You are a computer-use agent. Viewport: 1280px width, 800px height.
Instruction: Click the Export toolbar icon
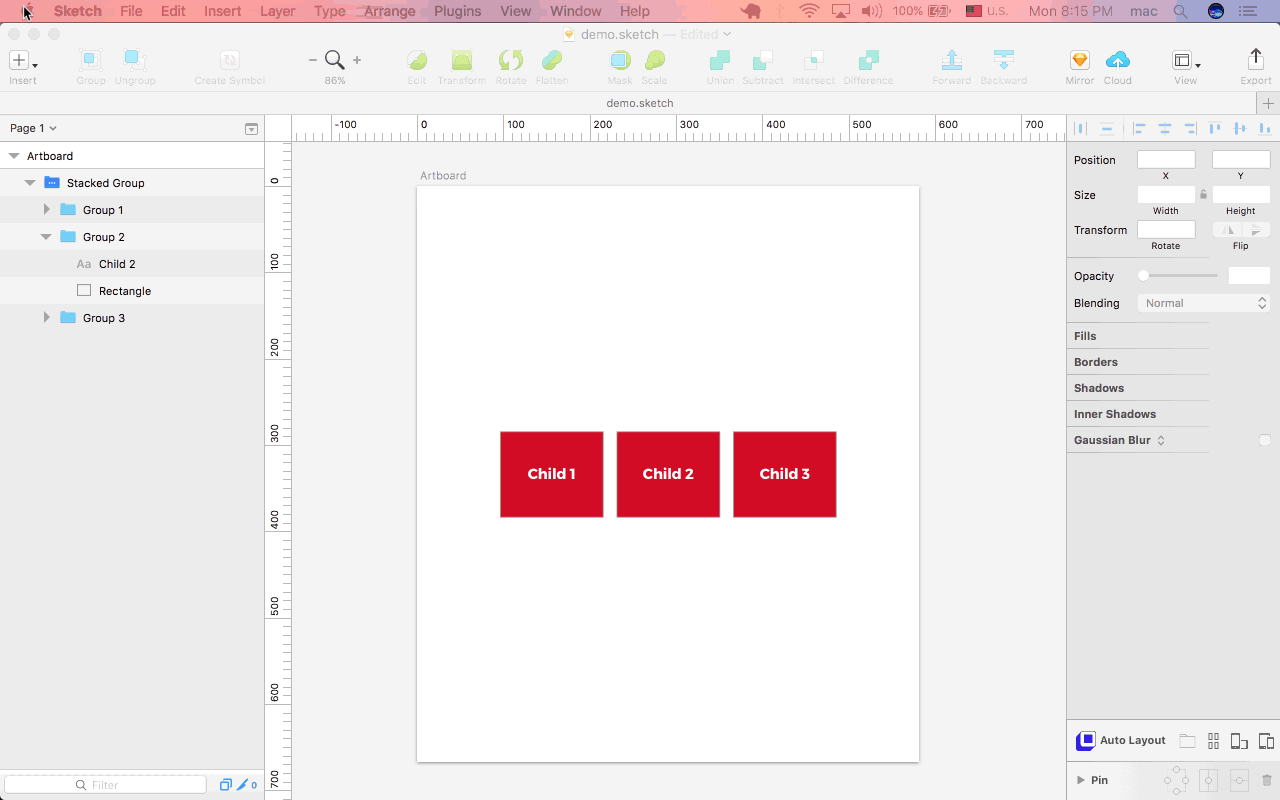pyautogui.click(x=1256, y=61)
